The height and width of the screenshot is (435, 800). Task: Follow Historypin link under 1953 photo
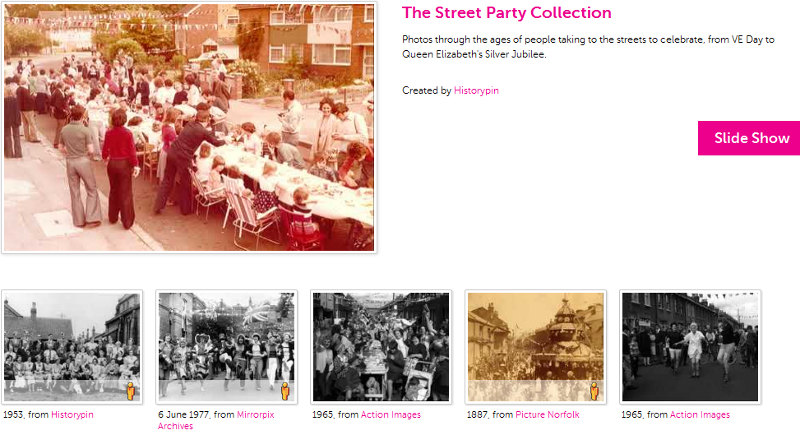(x=72, y=415)
